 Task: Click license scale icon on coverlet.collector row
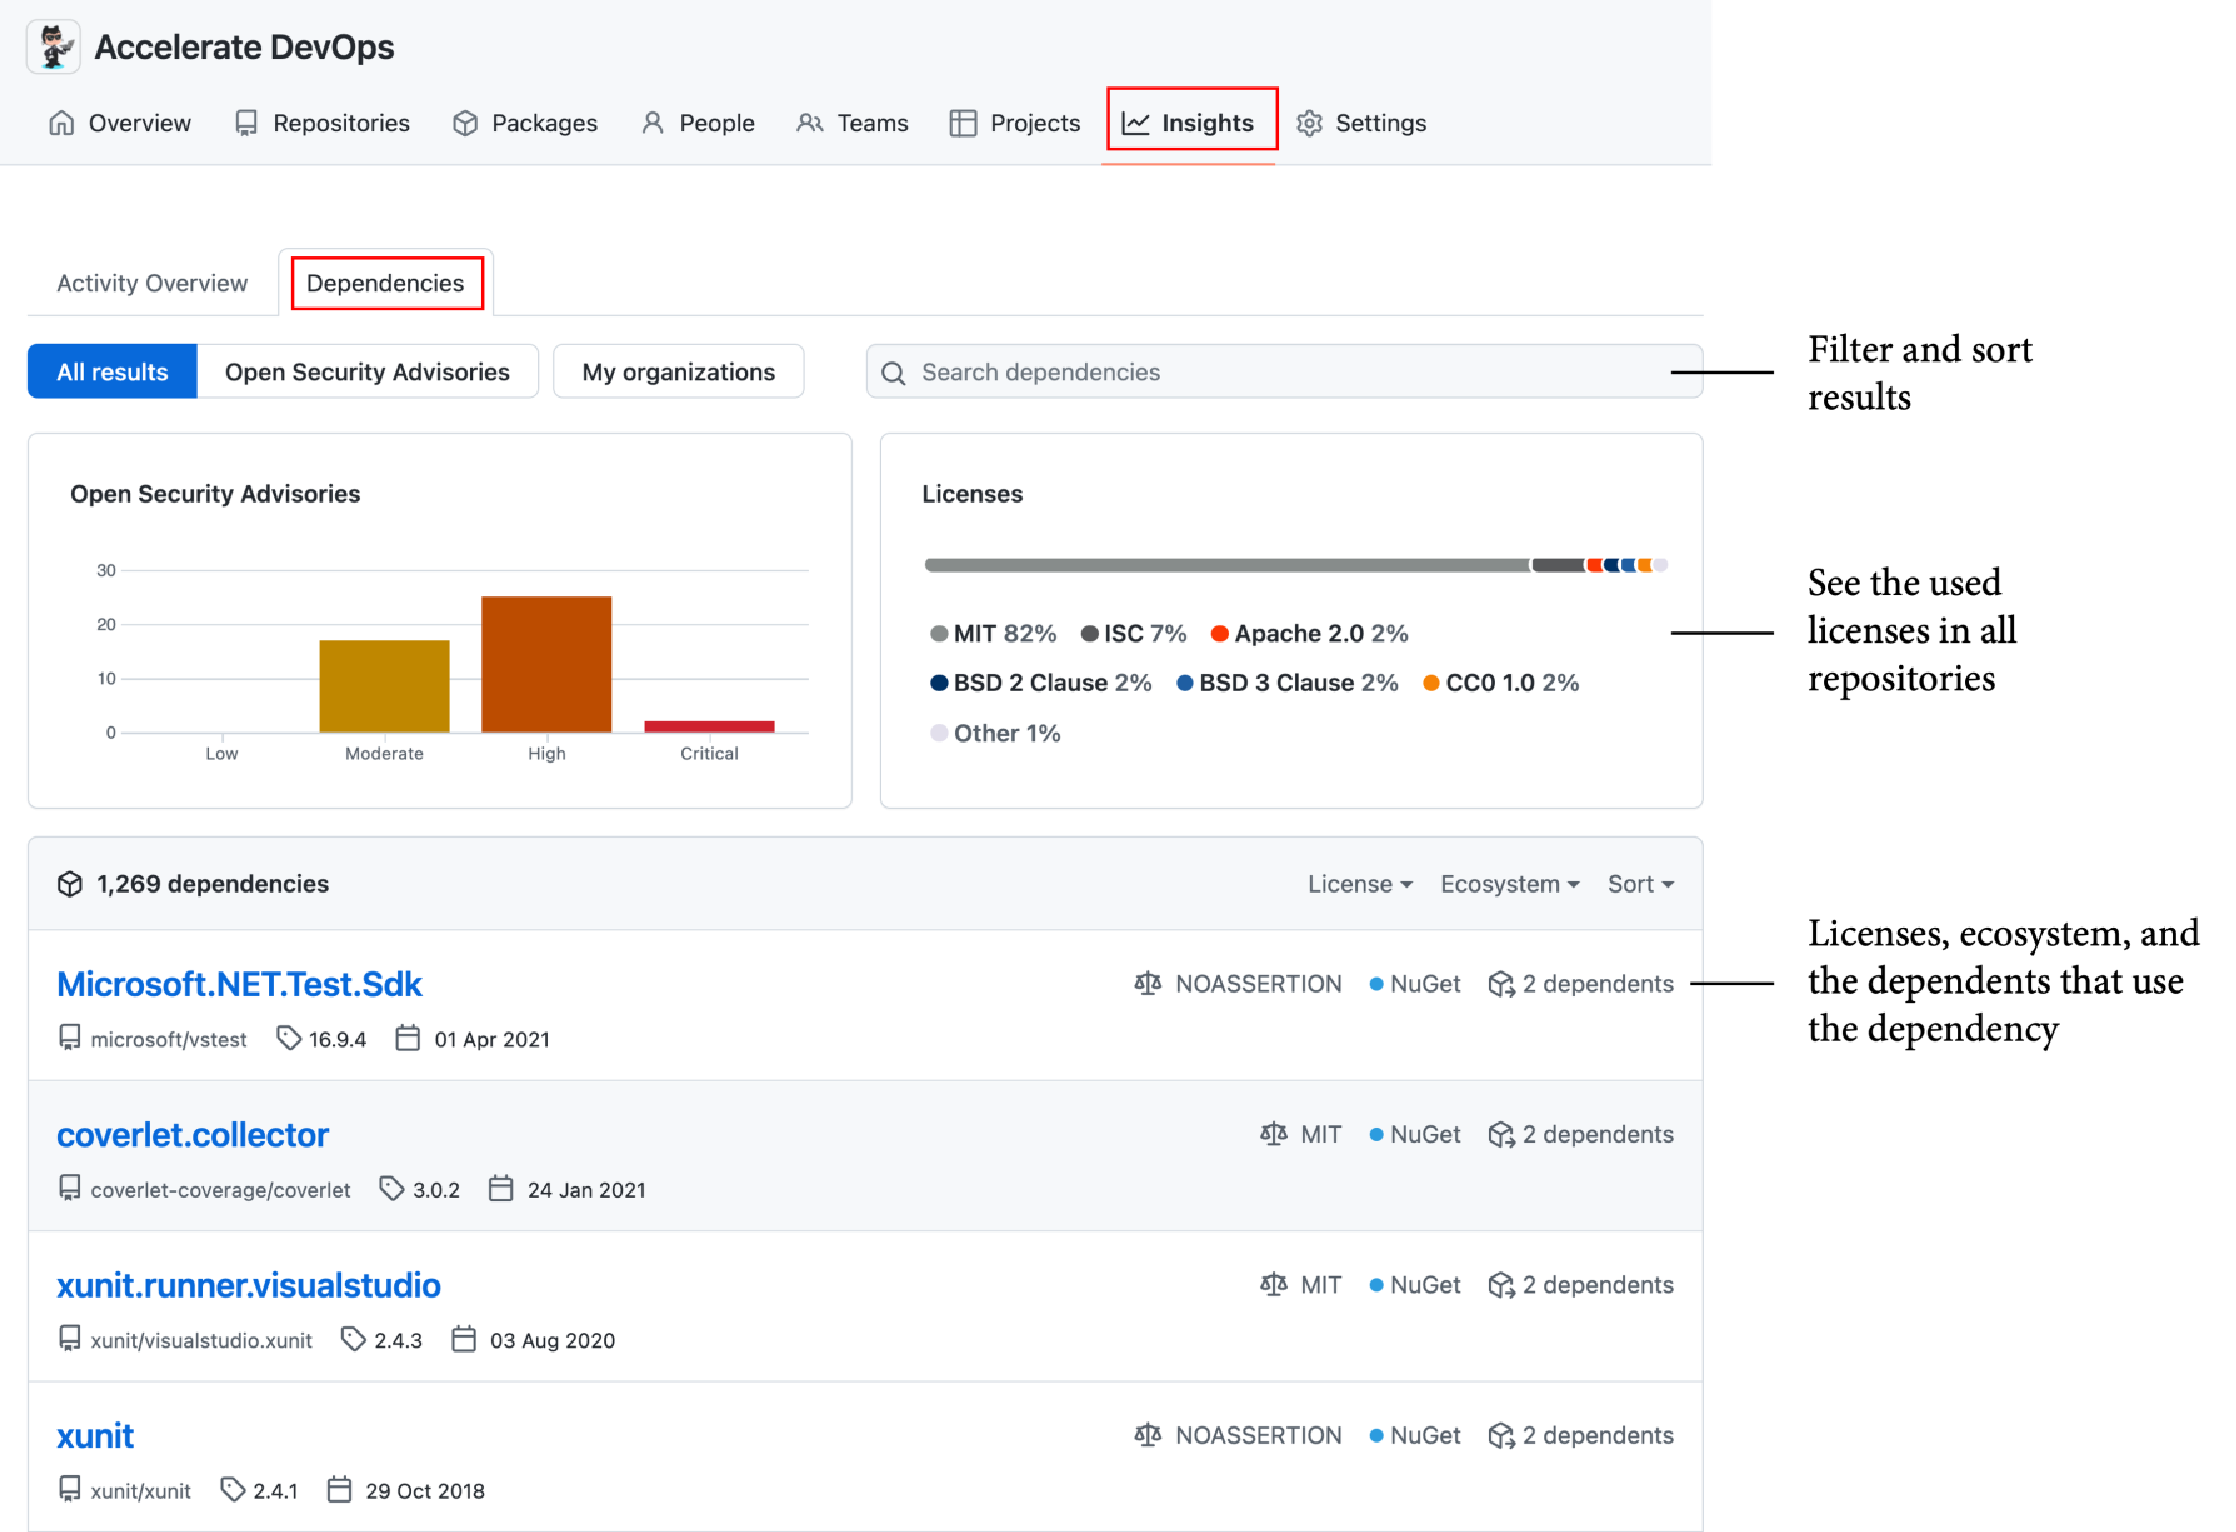1273,1134
